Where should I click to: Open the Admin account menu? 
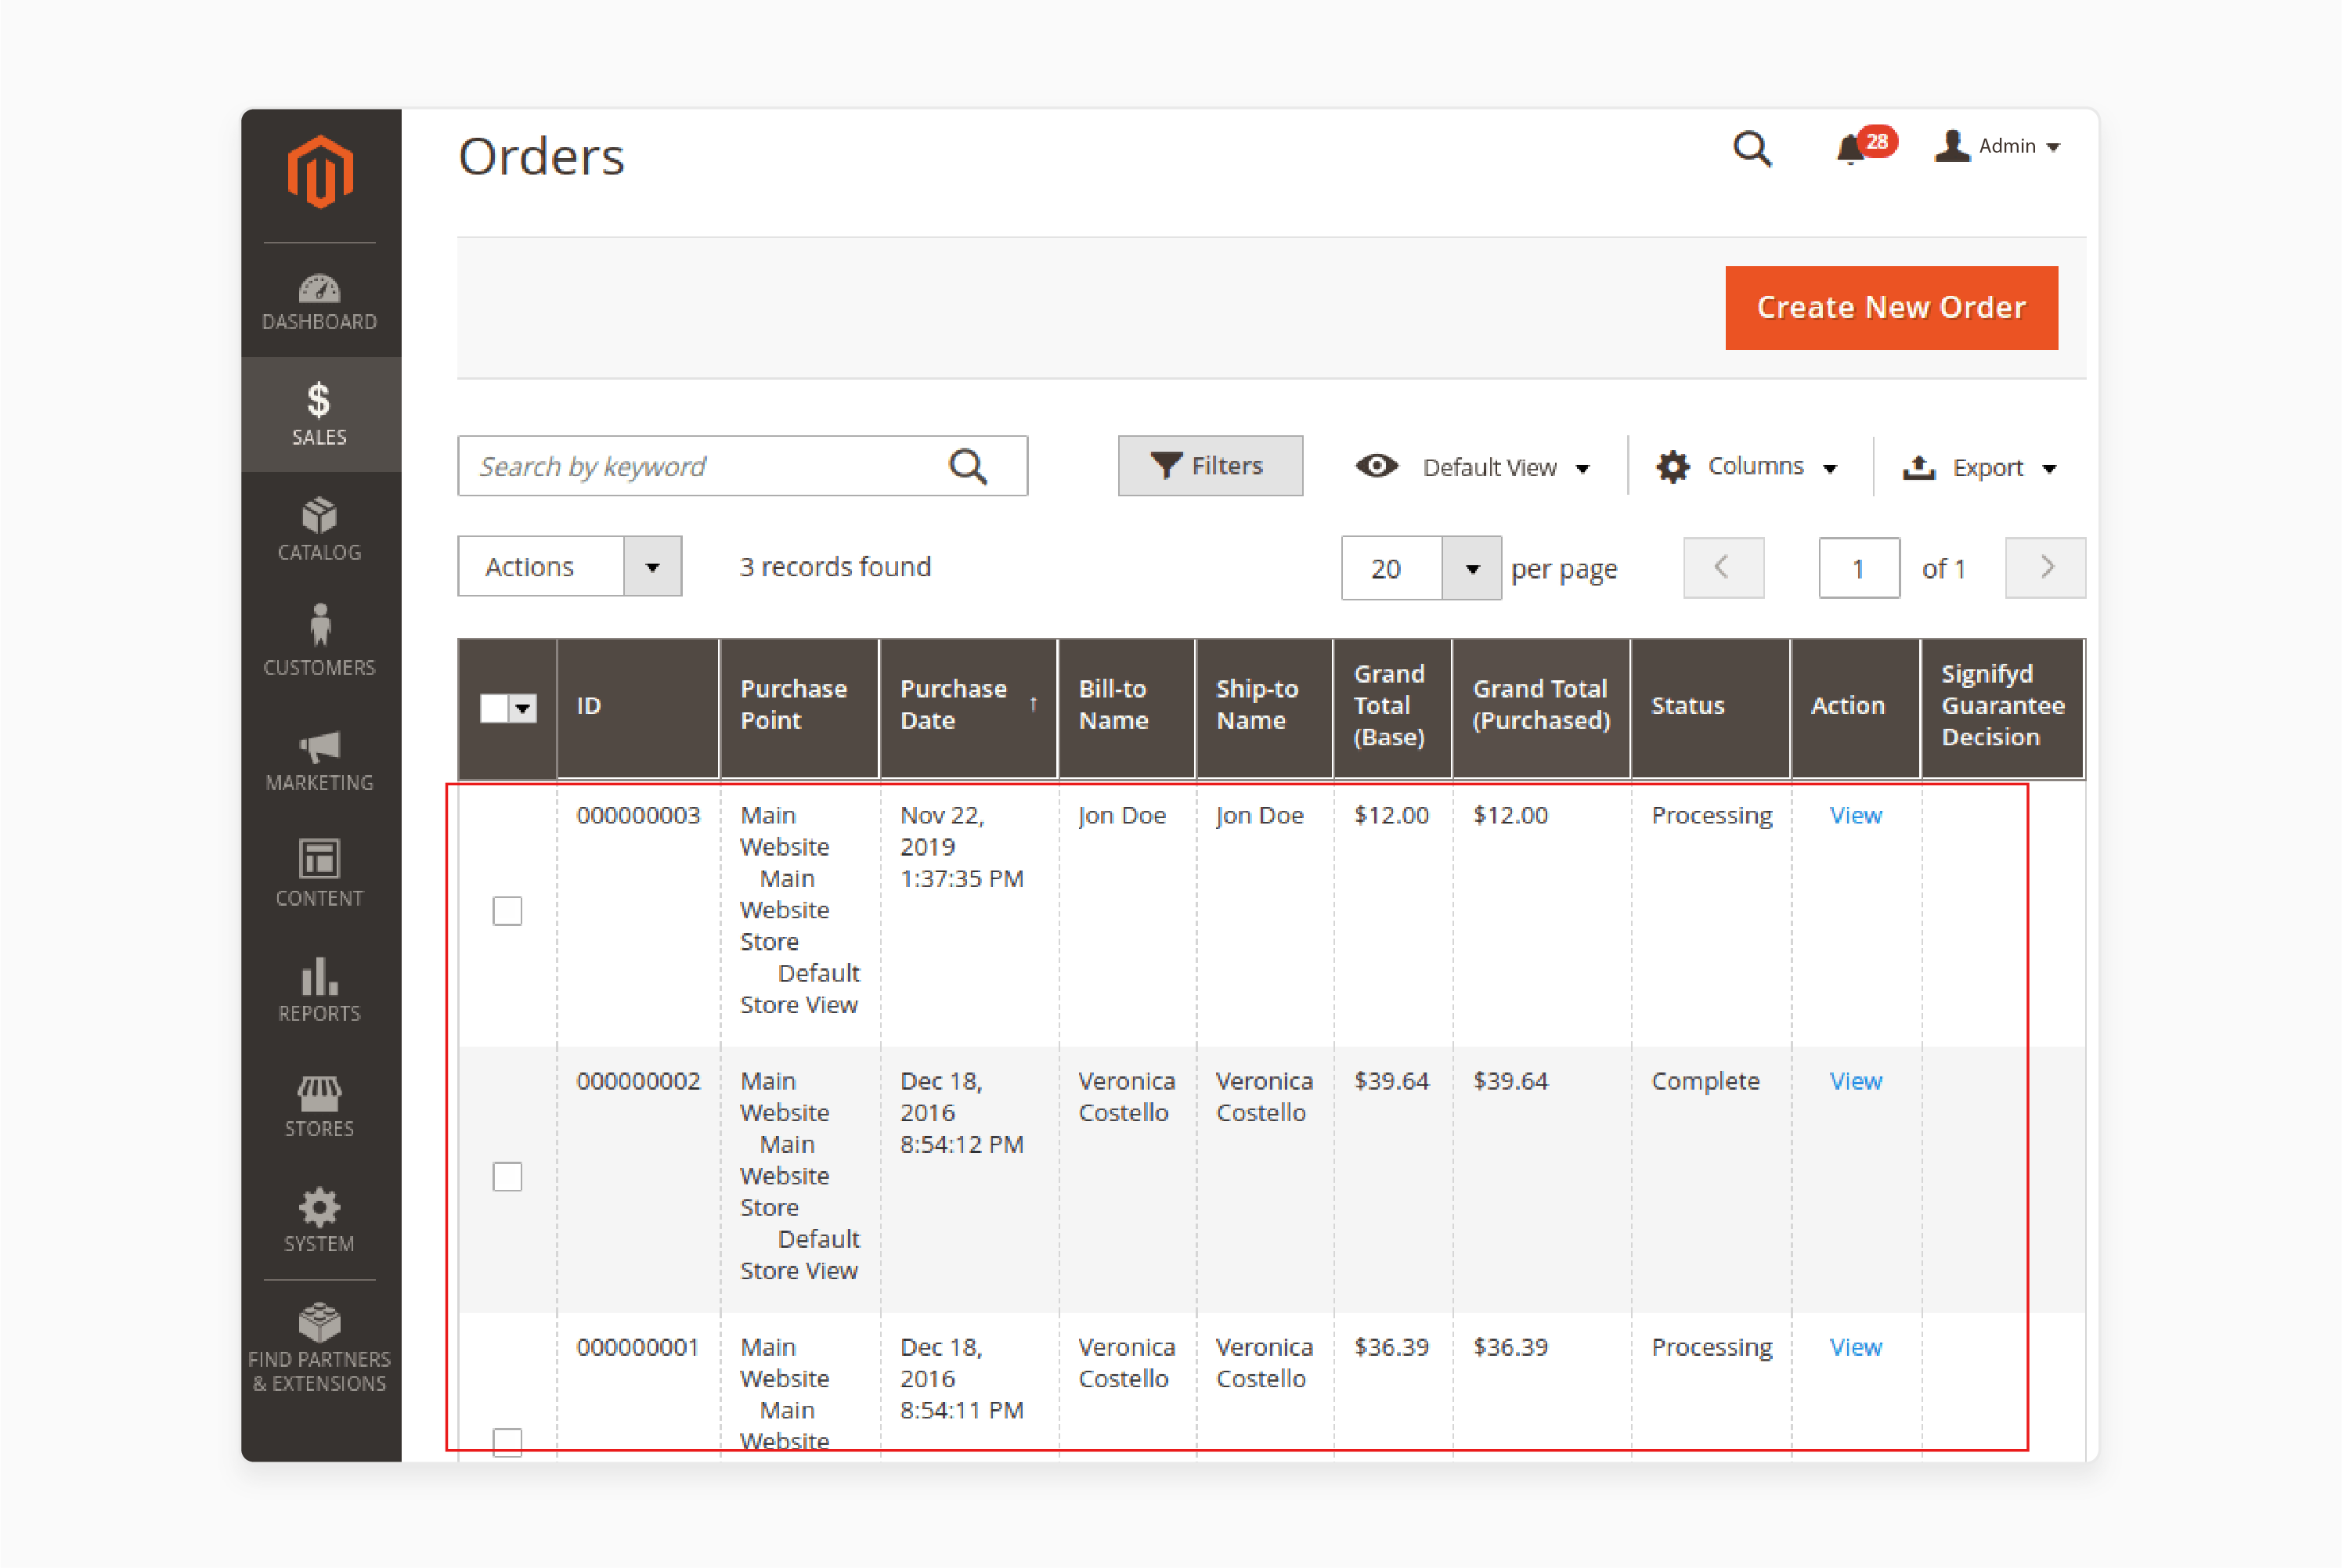pyautogui.click(x=1998, y=147)
